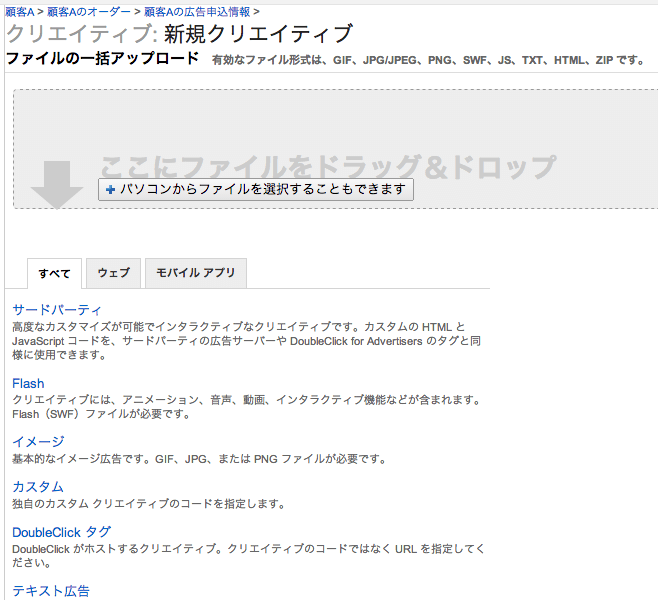Viewport: 658px width, 600px height.
Task: Click the テキスト広告 link
Action: tap(51, 591)
